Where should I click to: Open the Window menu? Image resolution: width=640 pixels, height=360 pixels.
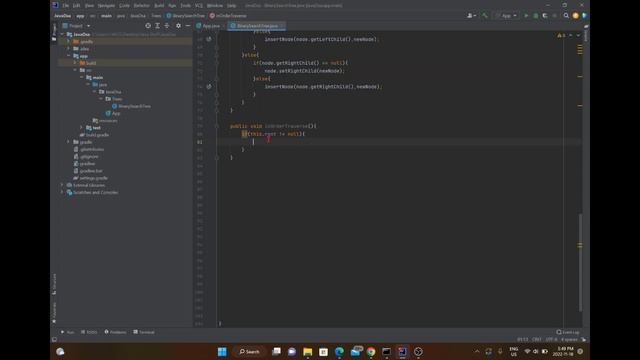pos(215,6)
